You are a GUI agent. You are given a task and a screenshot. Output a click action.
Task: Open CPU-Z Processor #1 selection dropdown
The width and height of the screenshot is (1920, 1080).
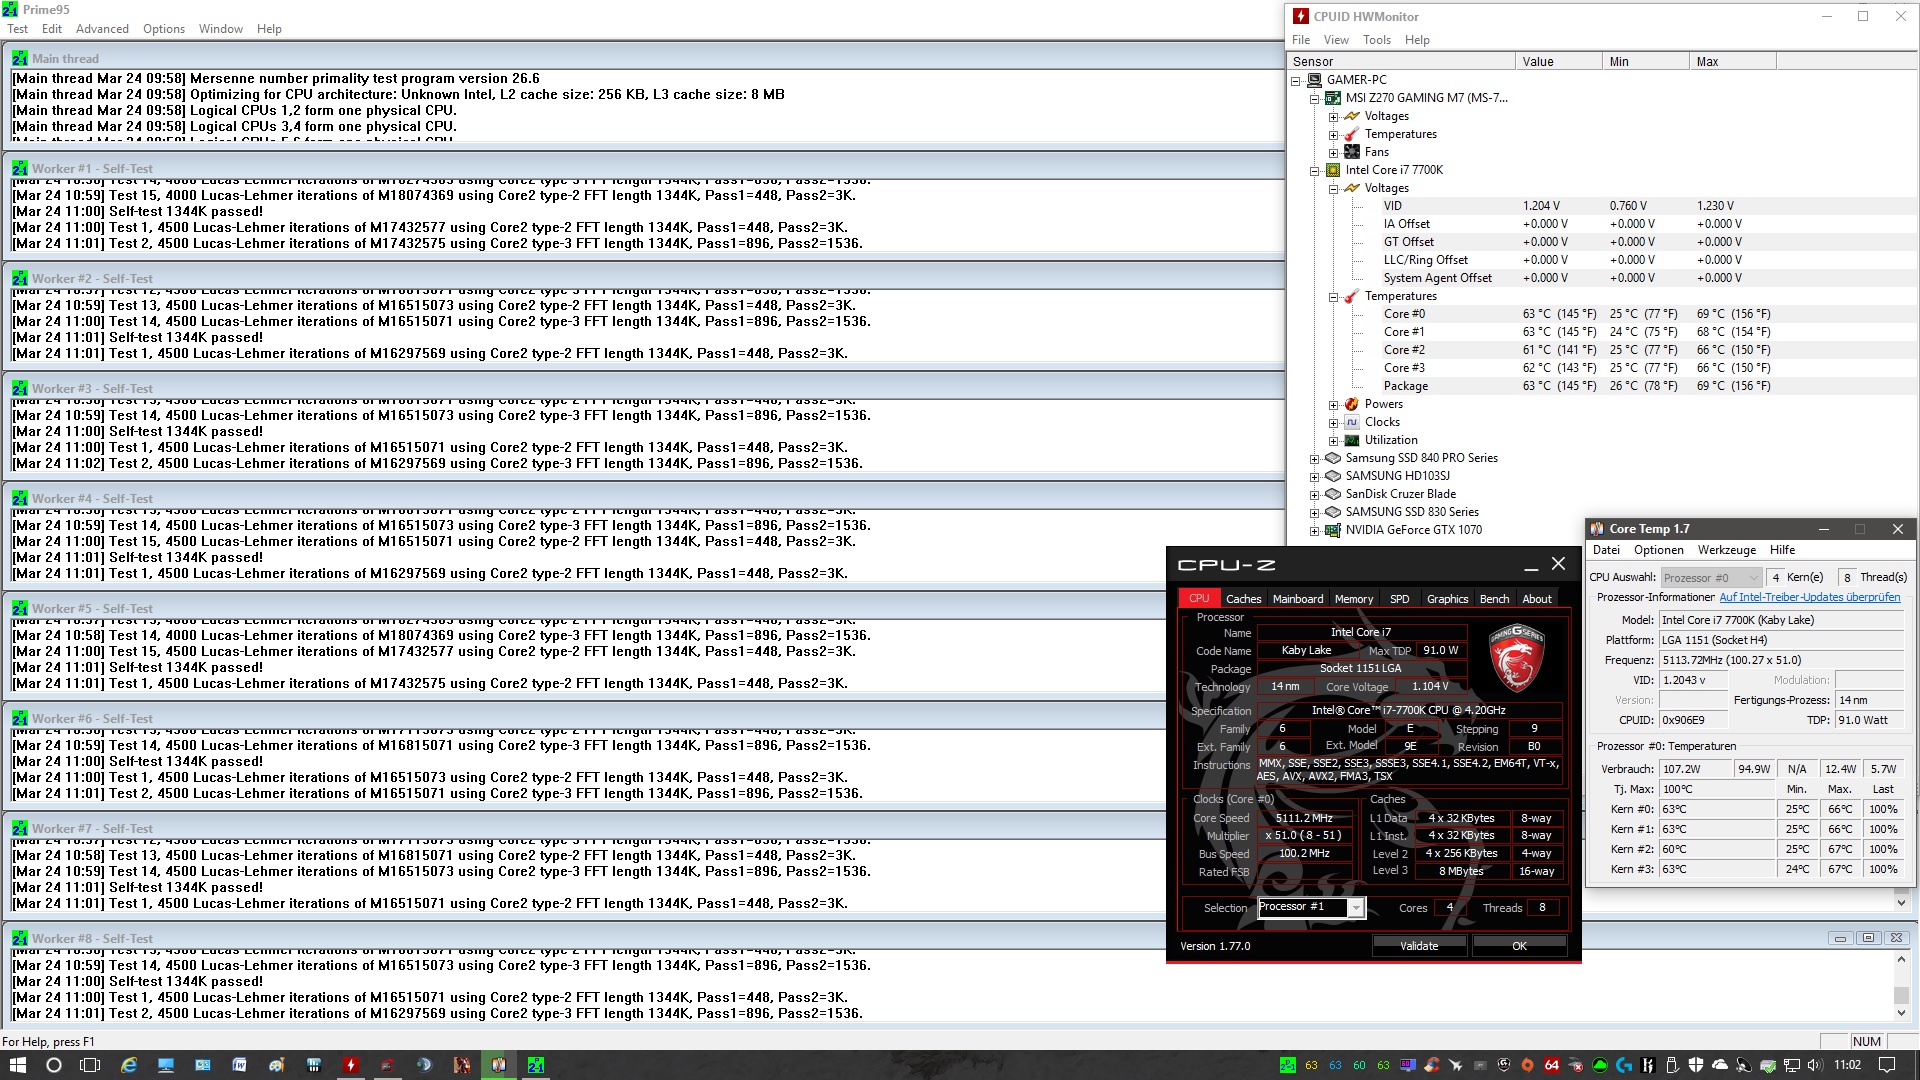[x=1355, y=908]
